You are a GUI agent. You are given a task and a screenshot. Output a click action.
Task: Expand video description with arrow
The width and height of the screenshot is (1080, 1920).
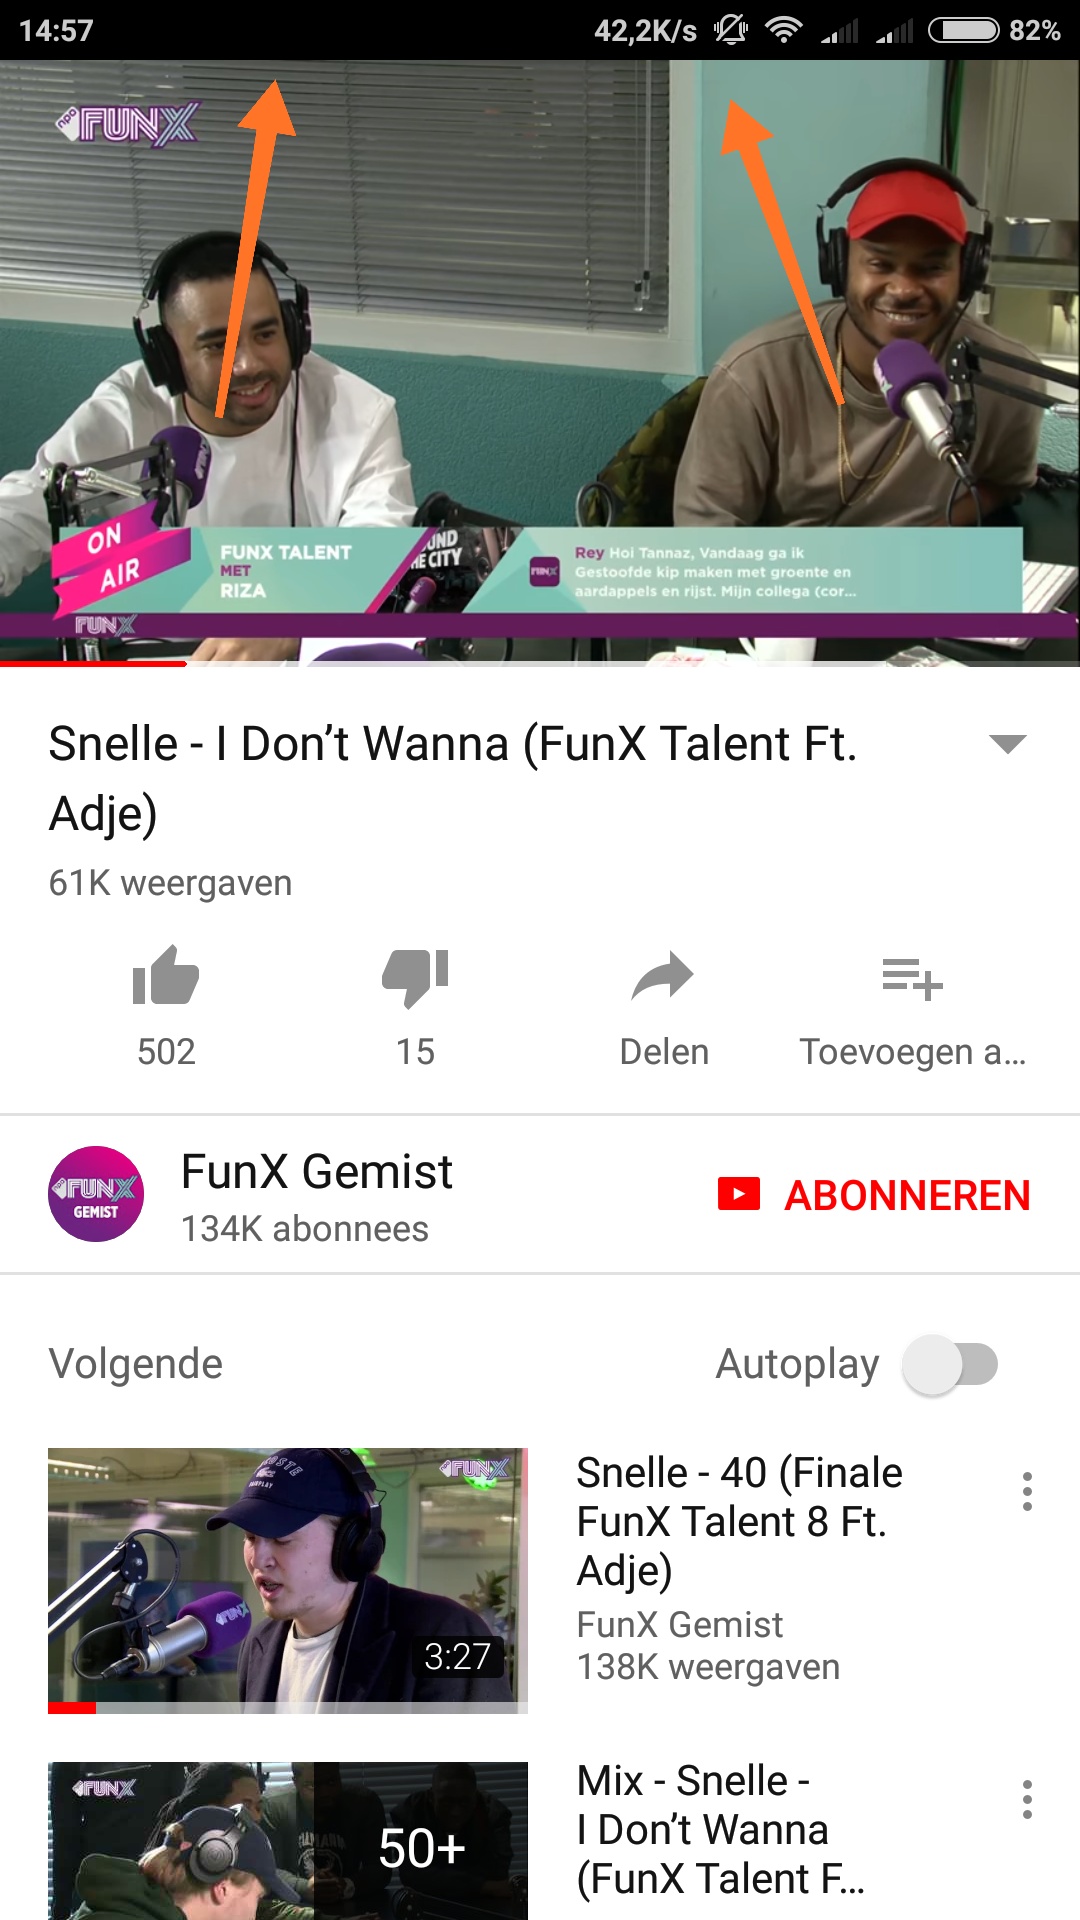pyautogui.click(x=1007, y=743)
